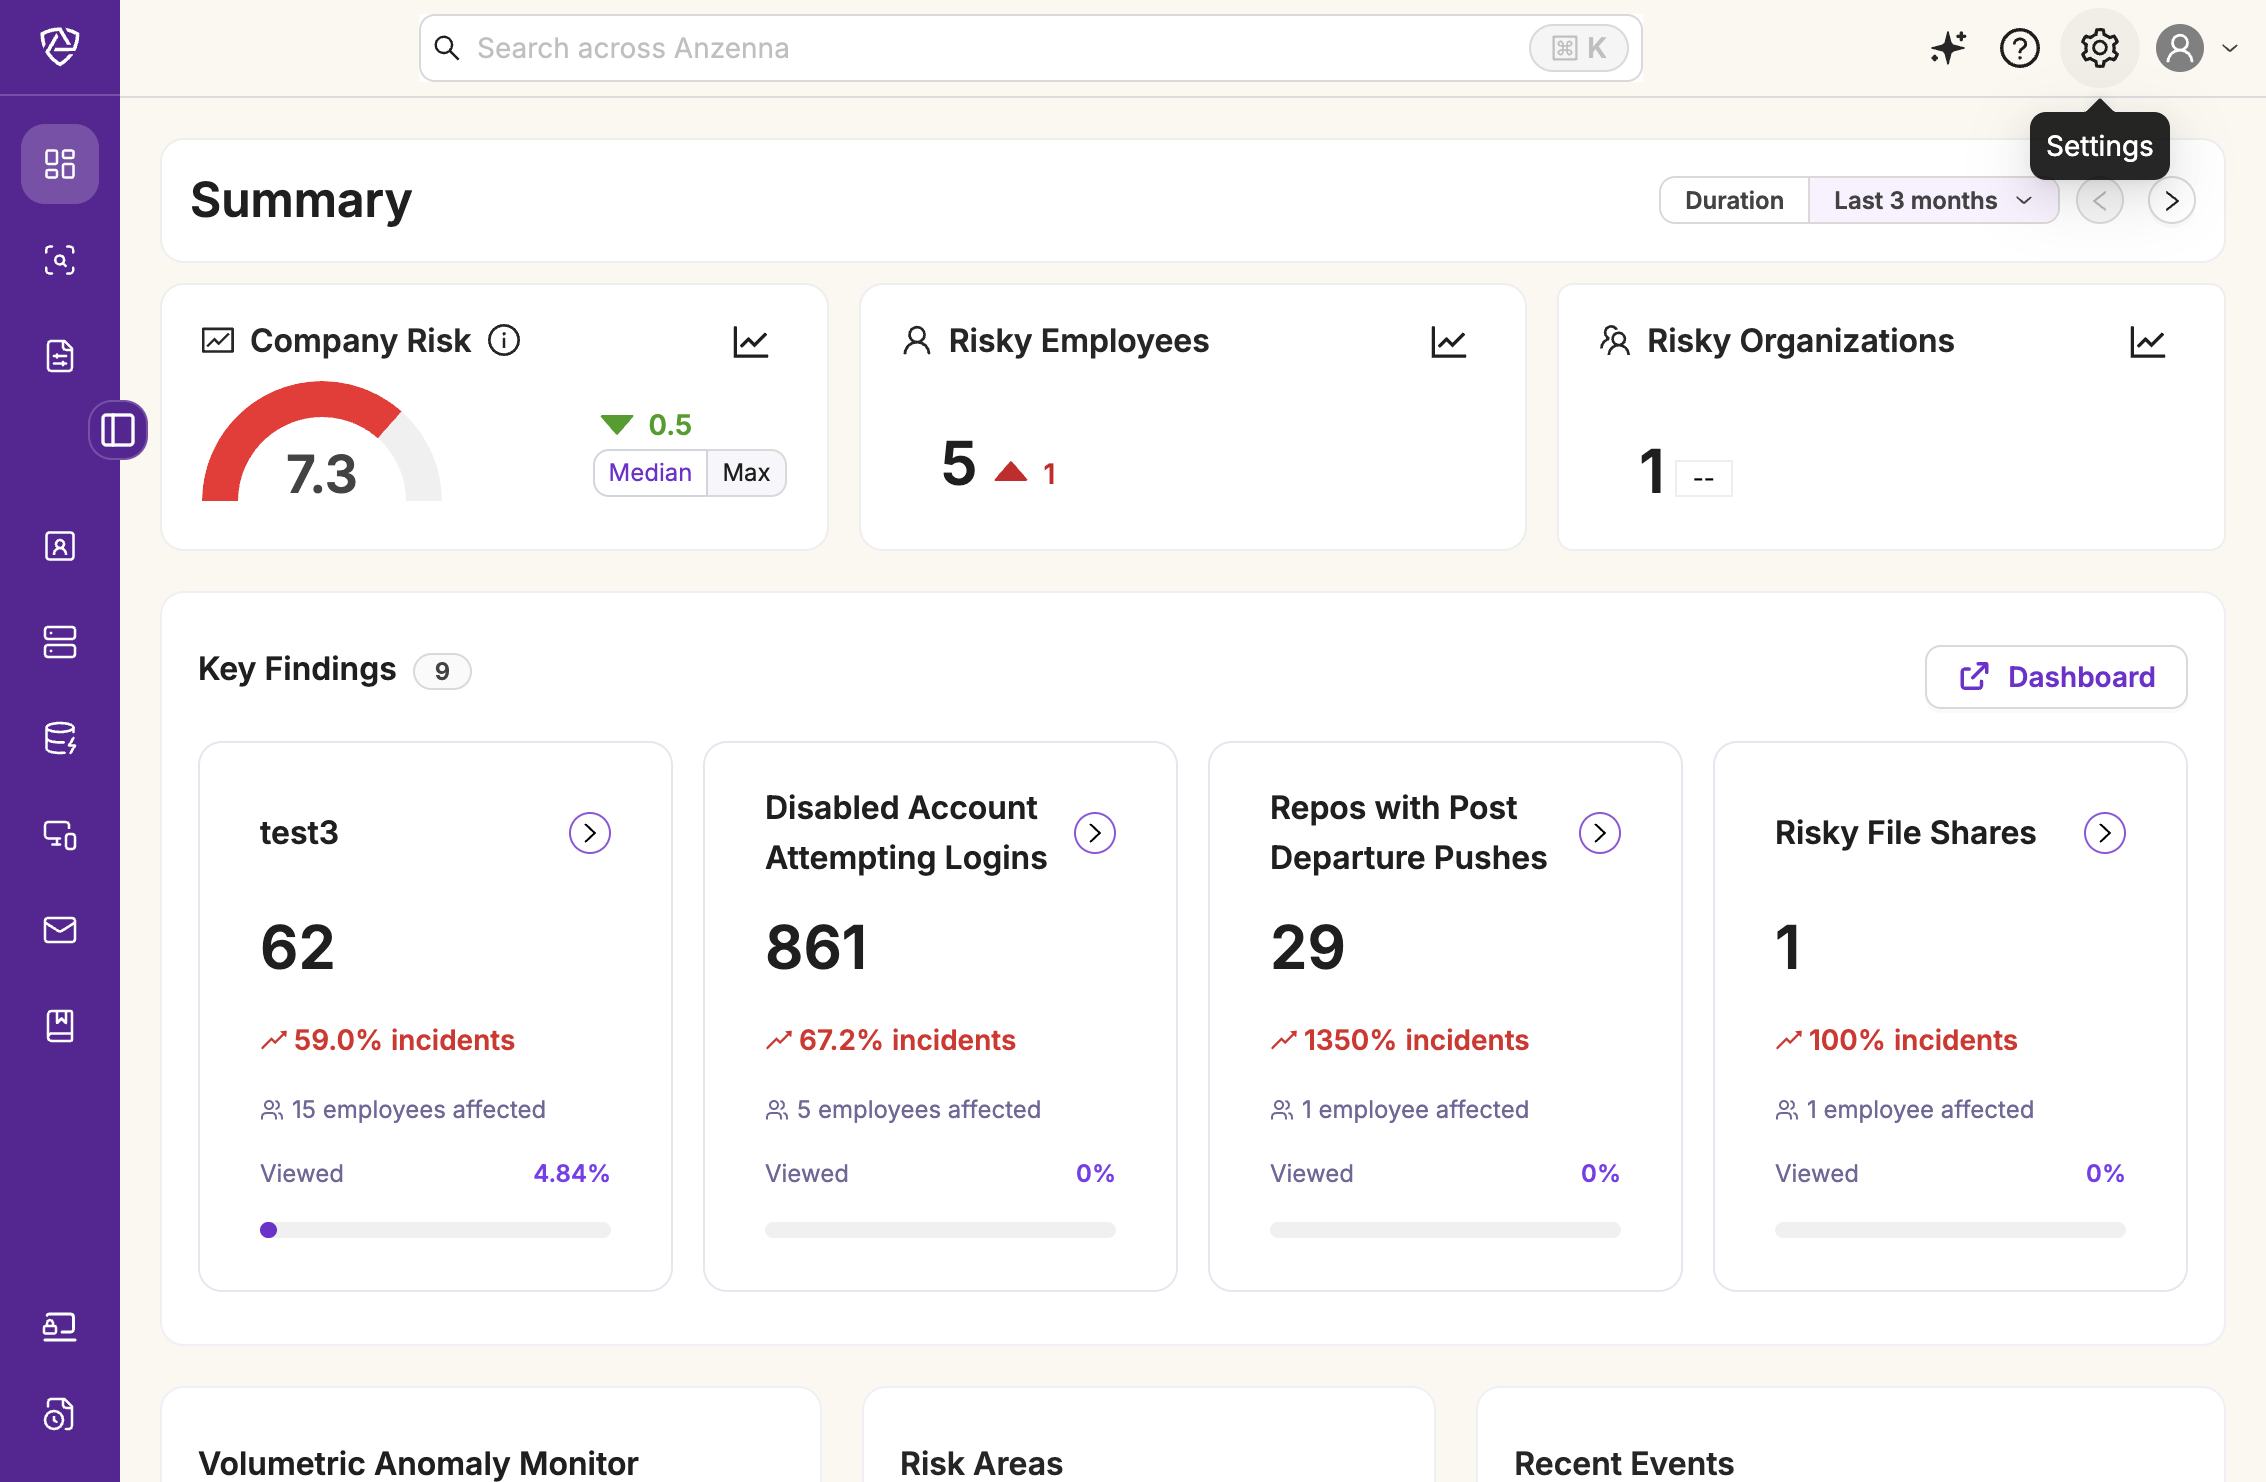This screenshot has height=1482, width=2266.
Task: Open the scan search sidebar item
Action: (60, 260)
